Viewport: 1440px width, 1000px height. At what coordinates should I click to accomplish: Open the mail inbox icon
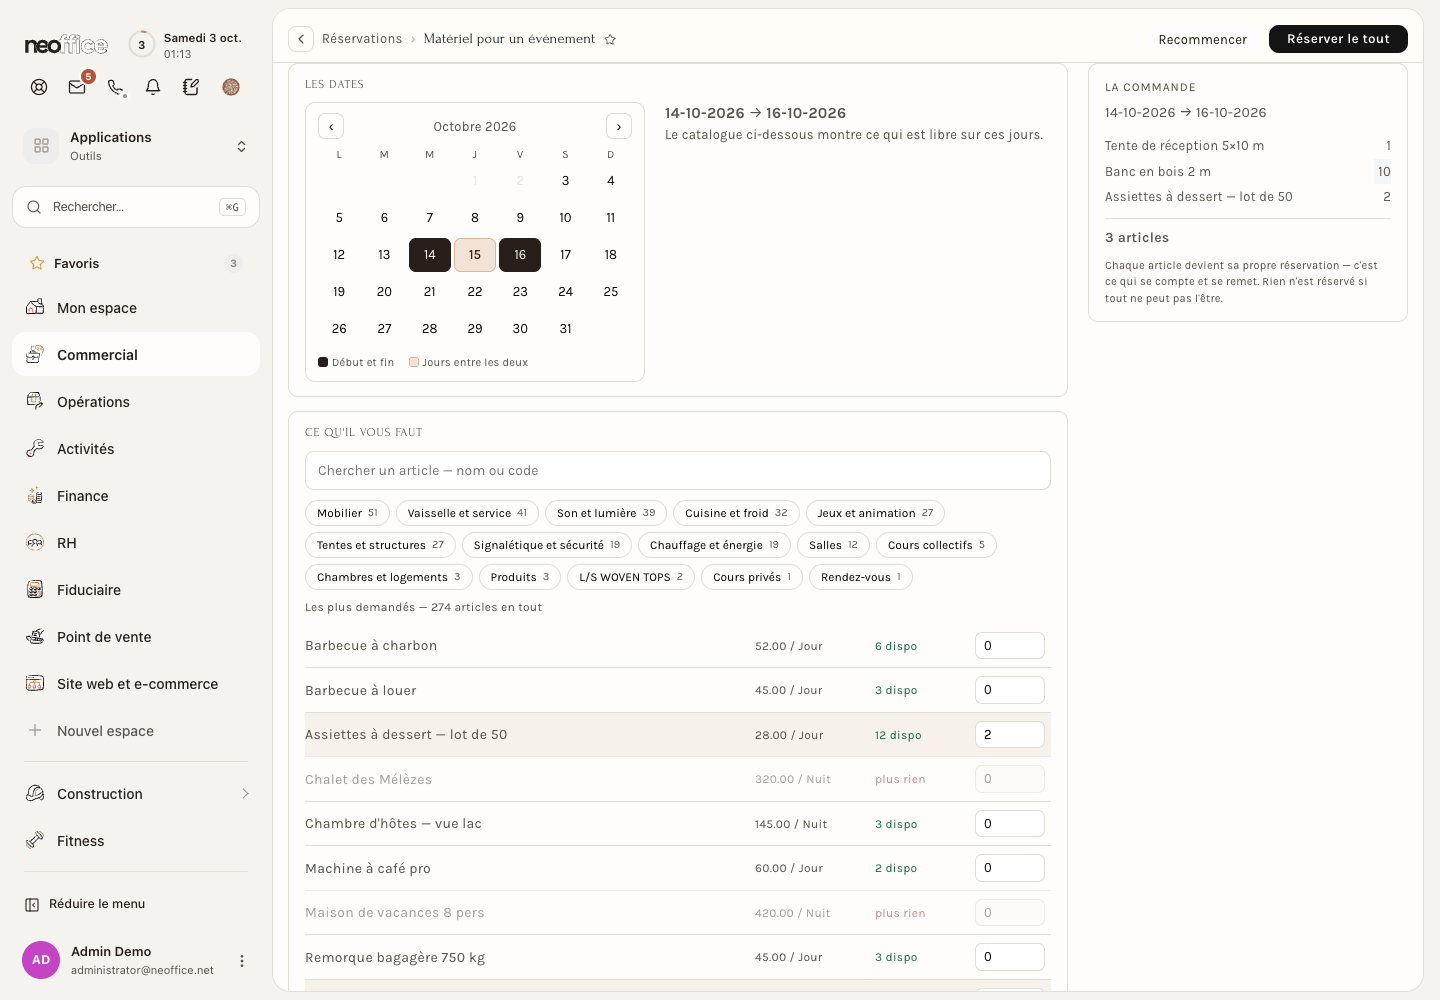pos(77,87)
